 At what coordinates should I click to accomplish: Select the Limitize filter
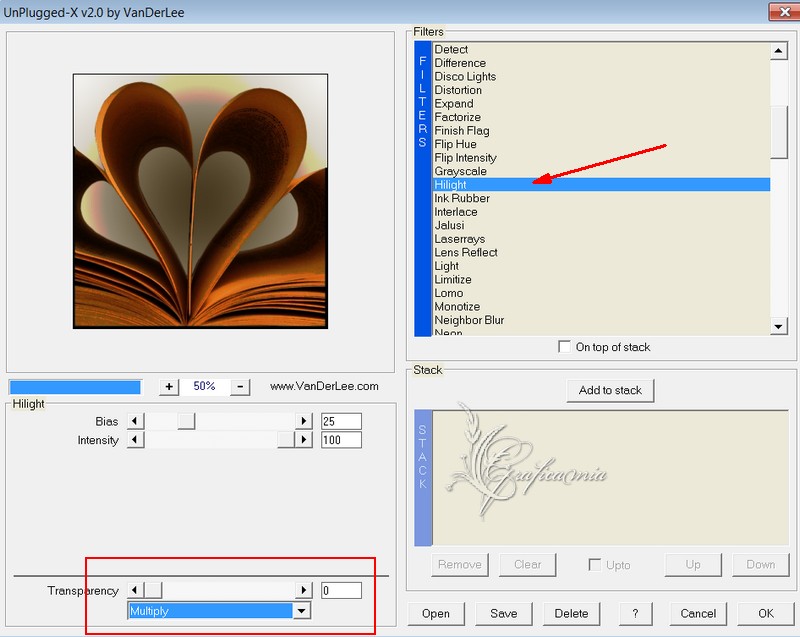pos(601,279)
